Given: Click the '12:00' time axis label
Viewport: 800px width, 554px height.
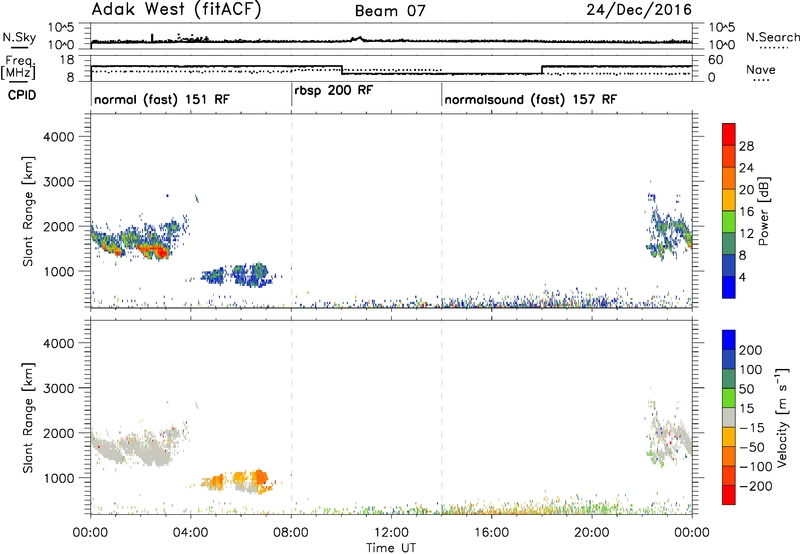Looking at the screenshot, I should (391, 533).
